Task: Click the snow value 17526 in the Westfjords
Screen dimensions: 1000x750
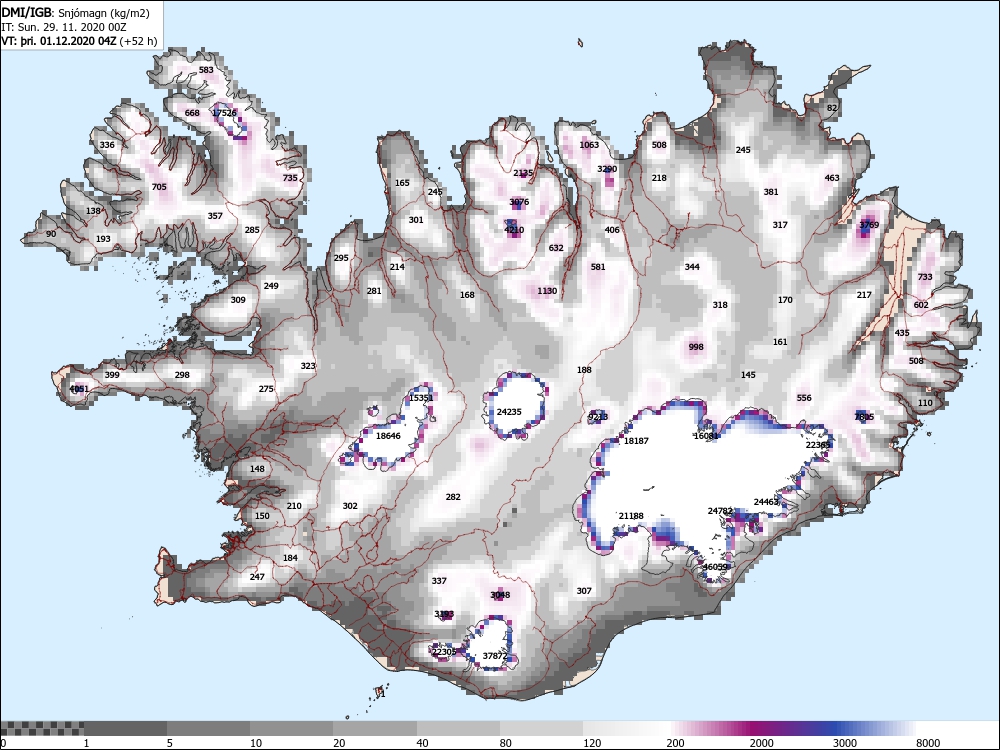Action: (x=224, y=113)
